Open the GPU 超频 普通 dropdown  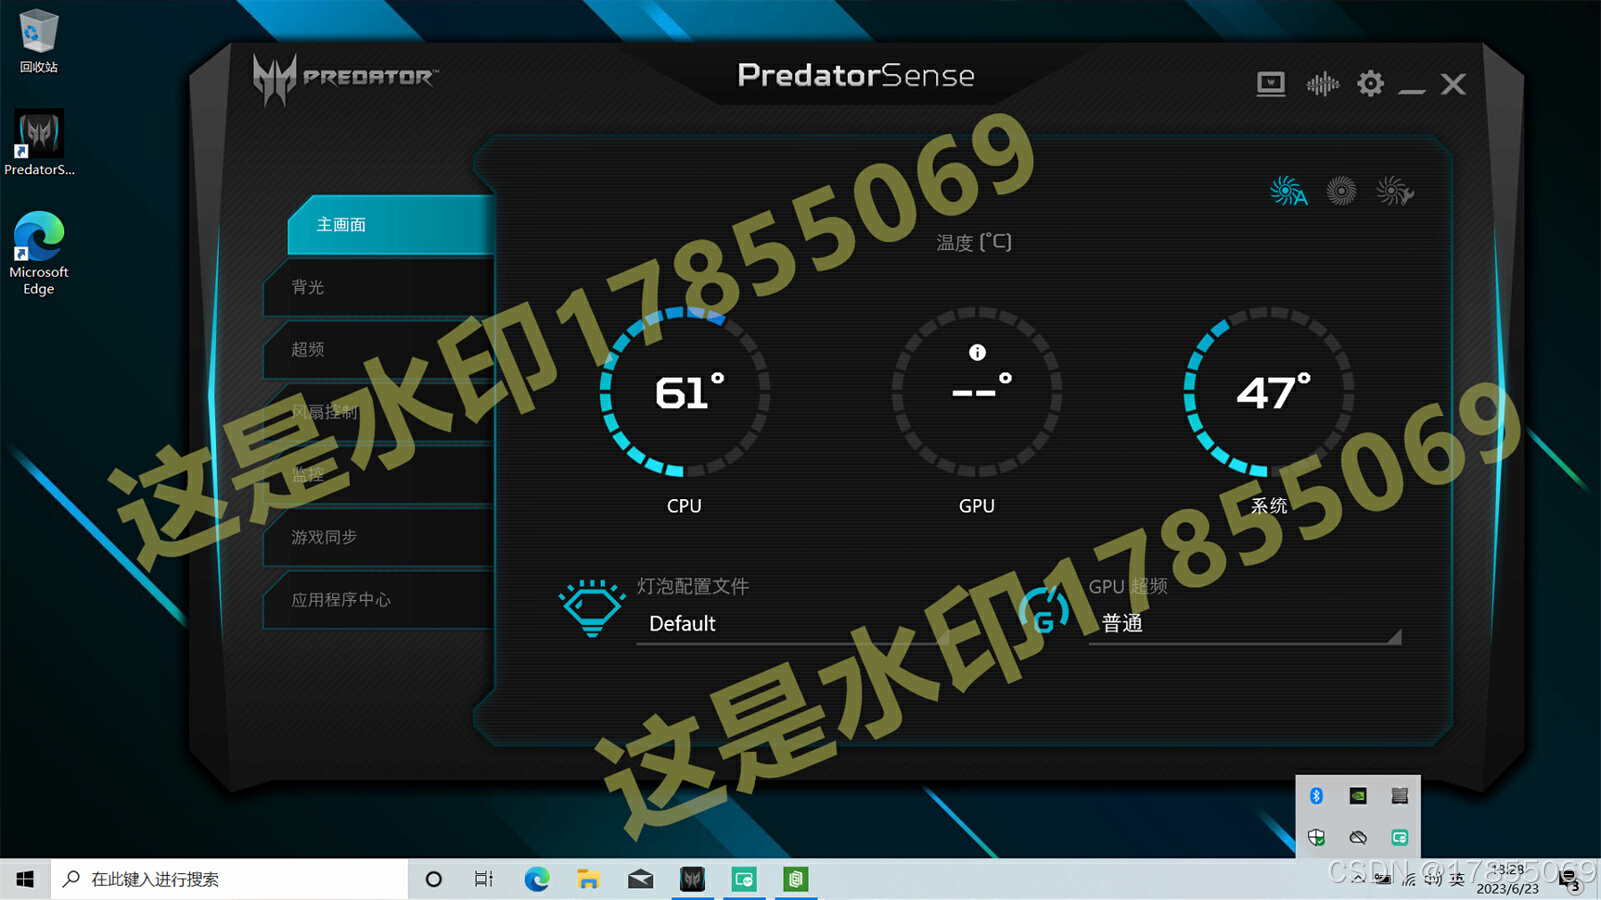coord(1244,624)
